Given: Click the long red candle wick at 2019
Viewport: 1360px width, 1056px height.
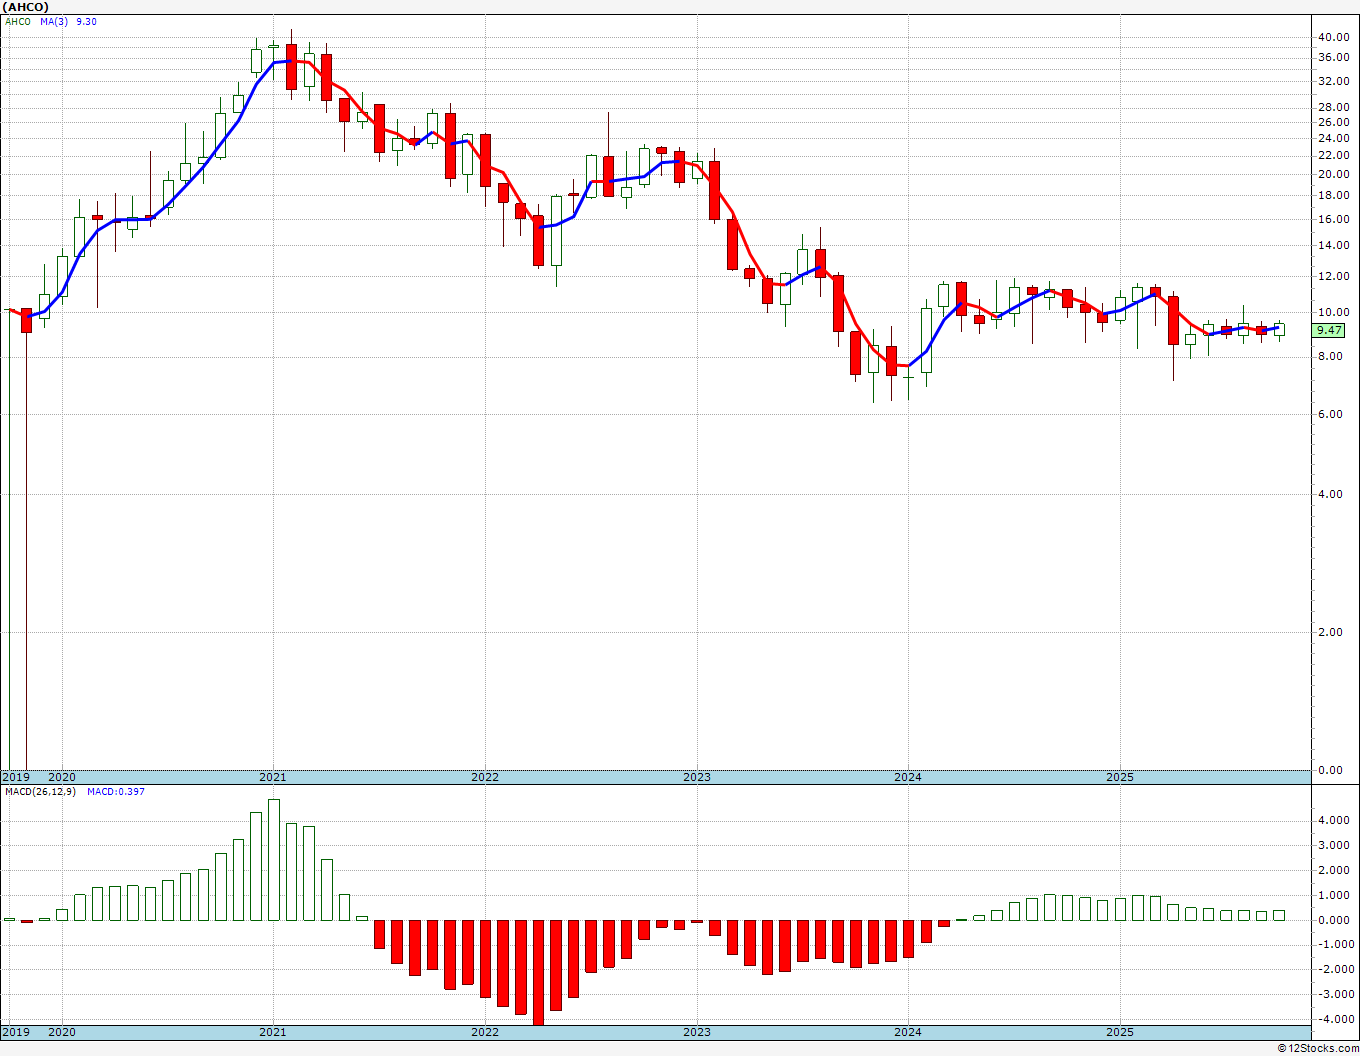Looking at the screenshot, I should [x=26, y=550].
